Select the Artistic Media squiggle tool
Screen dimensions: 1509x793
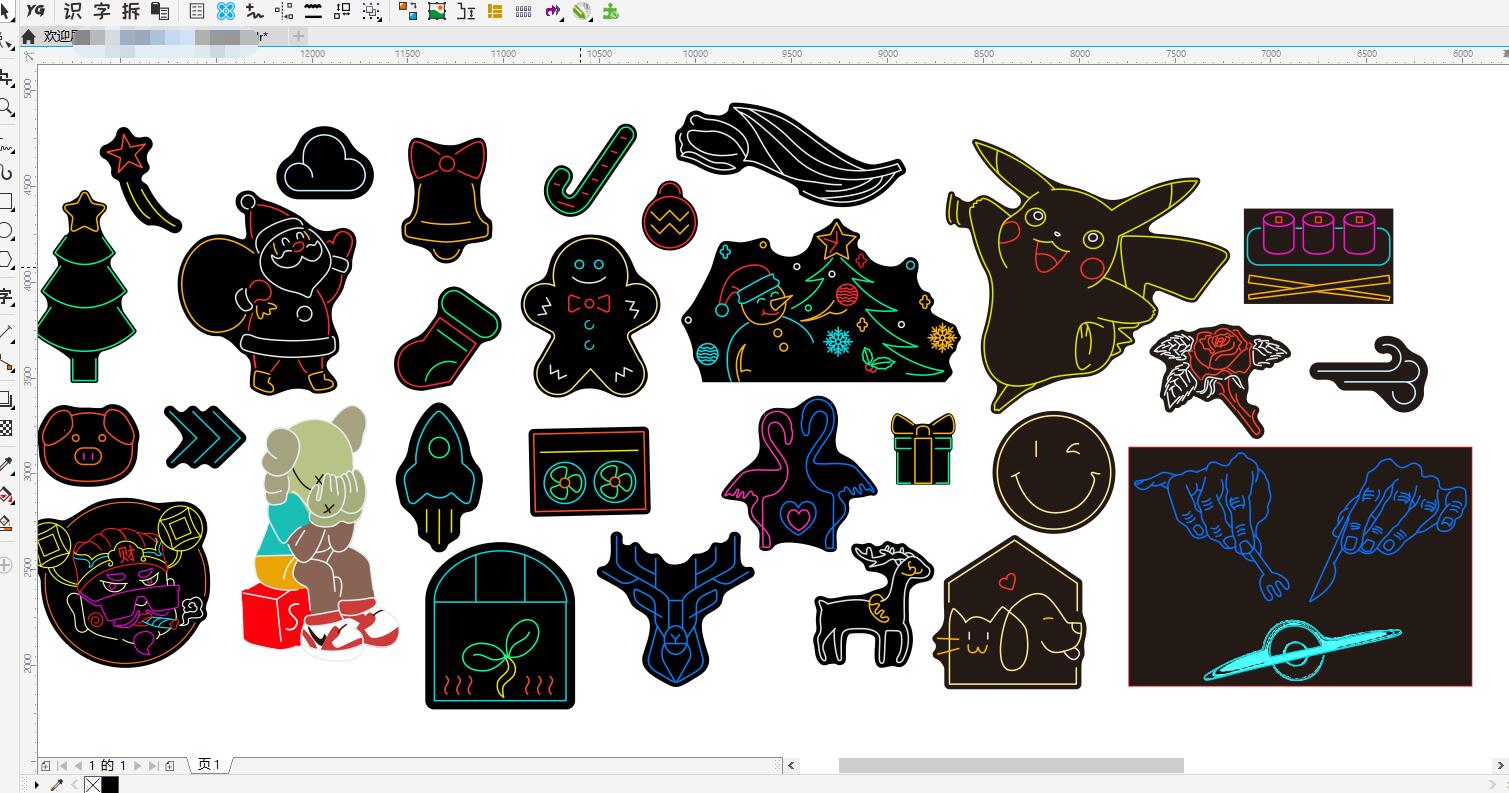coord(7,172)
